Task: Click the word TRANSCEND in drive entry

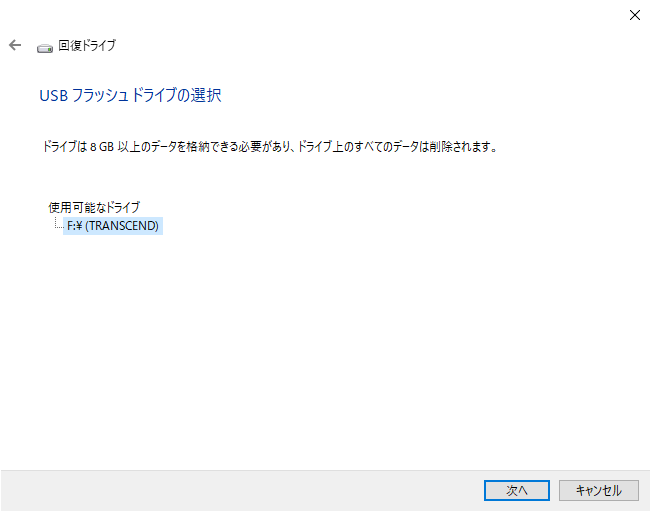Action: 122,225
